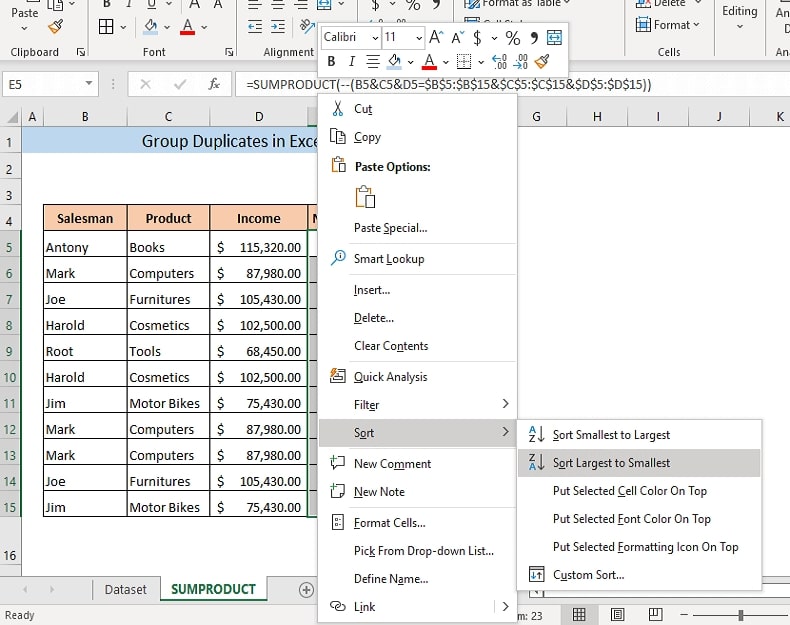Switch to Page Break Preview in status bar

click(655, 614)
